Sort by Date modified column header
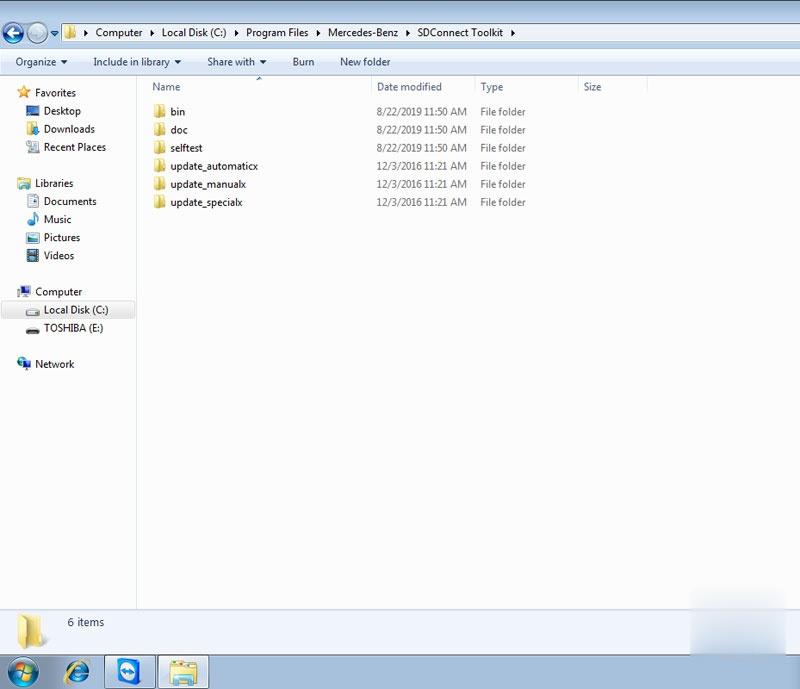The height and width of the screenshot is (689, 800). pos(409,87)
